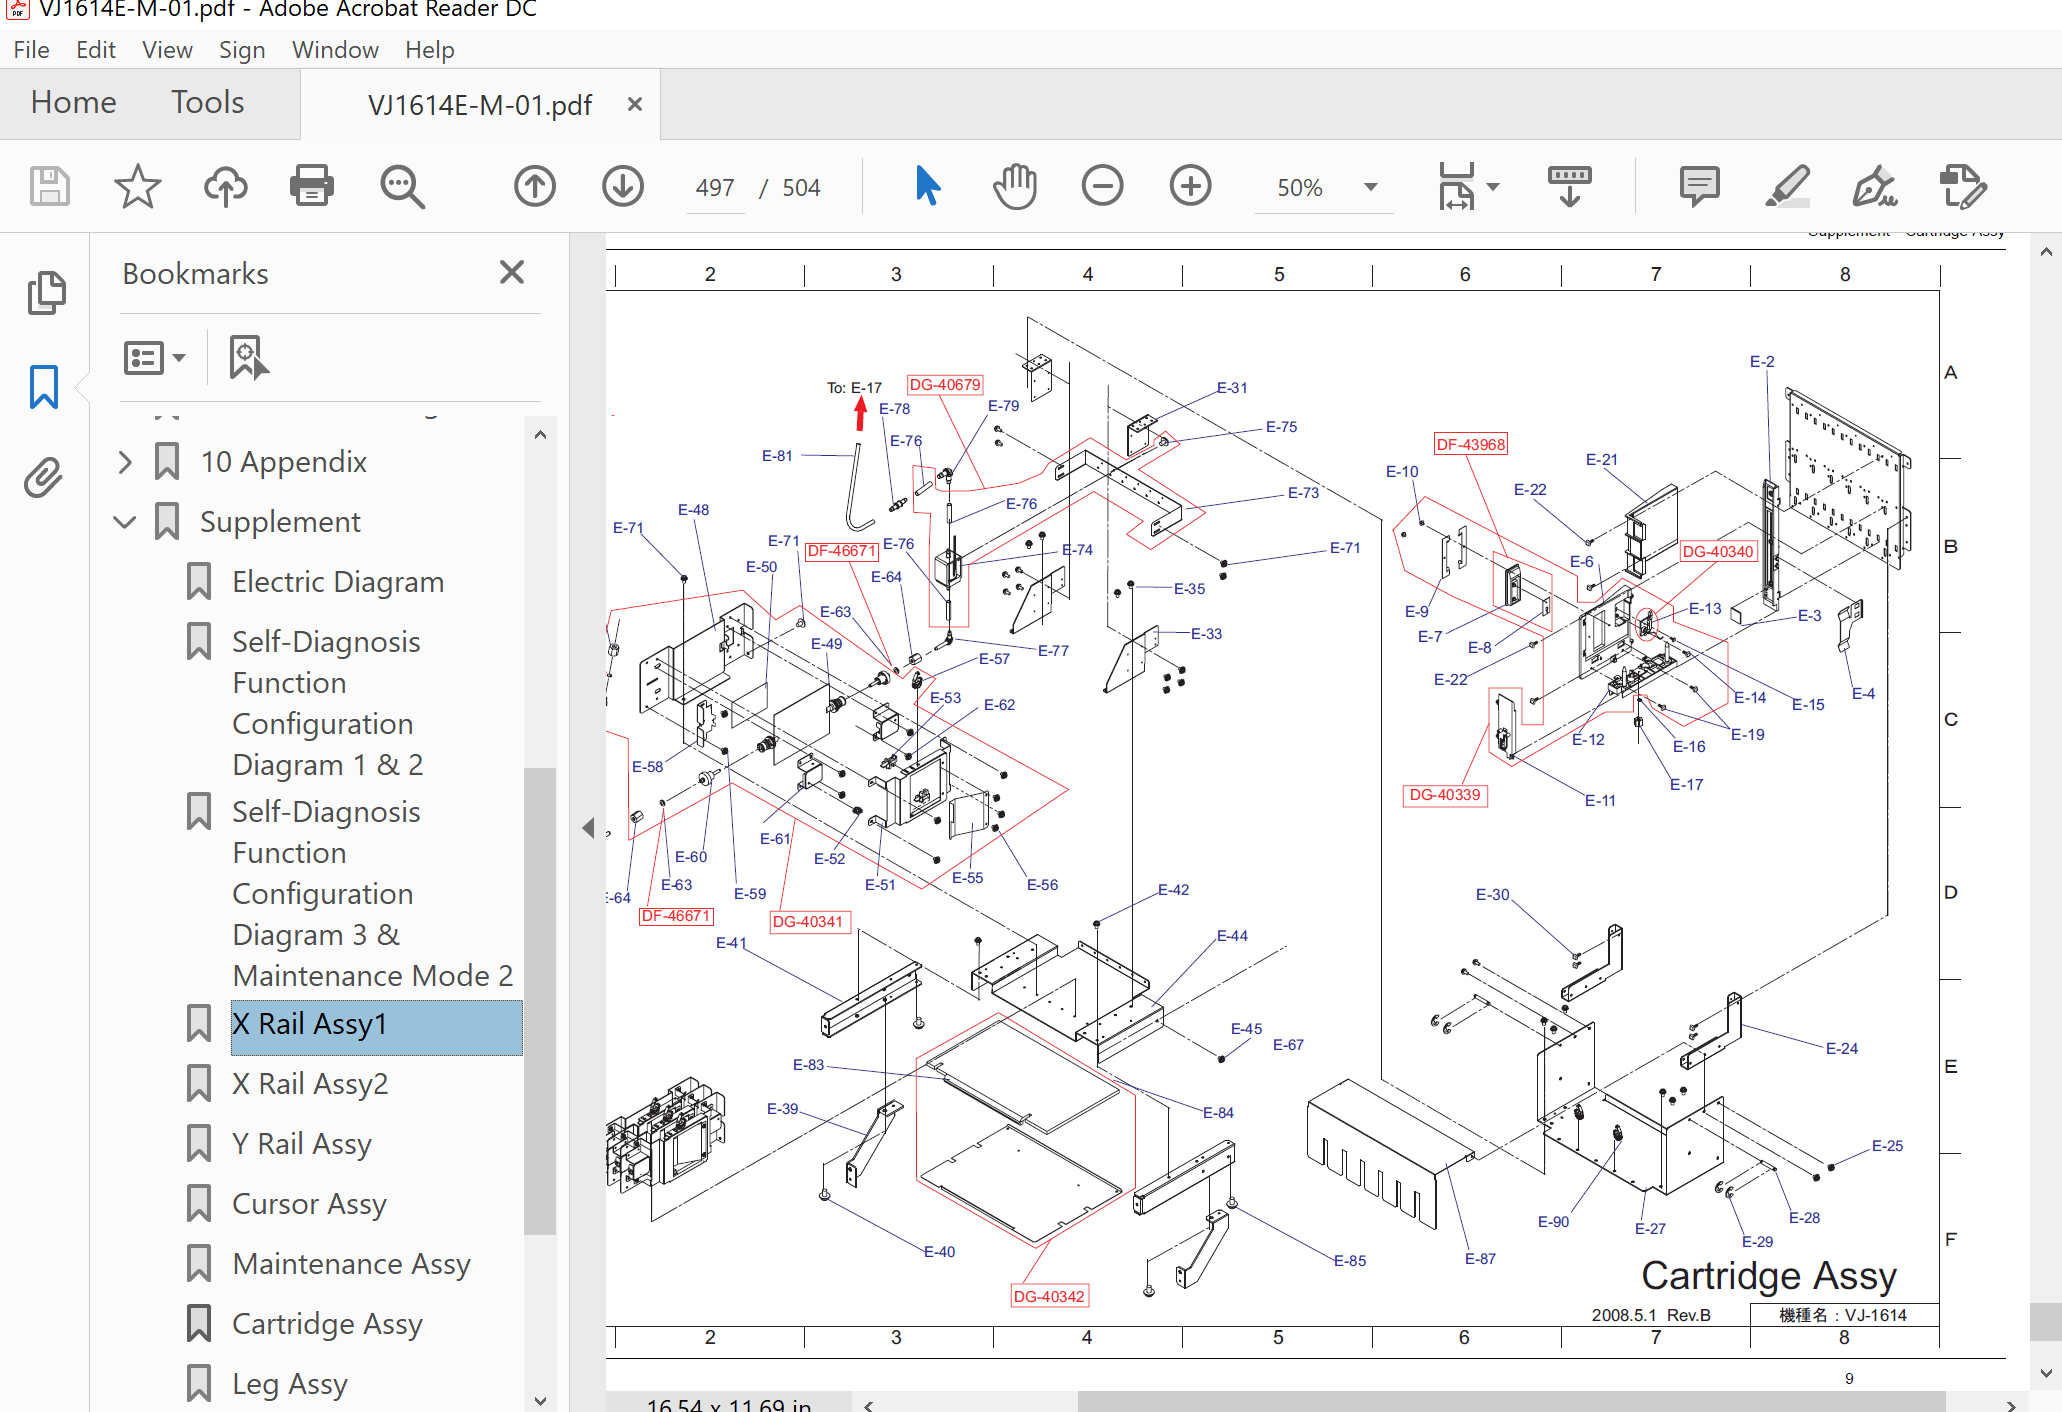The width and height of the screenshot is (2062, 1412).
Task: Switch to the Tools tab
Action: coord(207,102)
